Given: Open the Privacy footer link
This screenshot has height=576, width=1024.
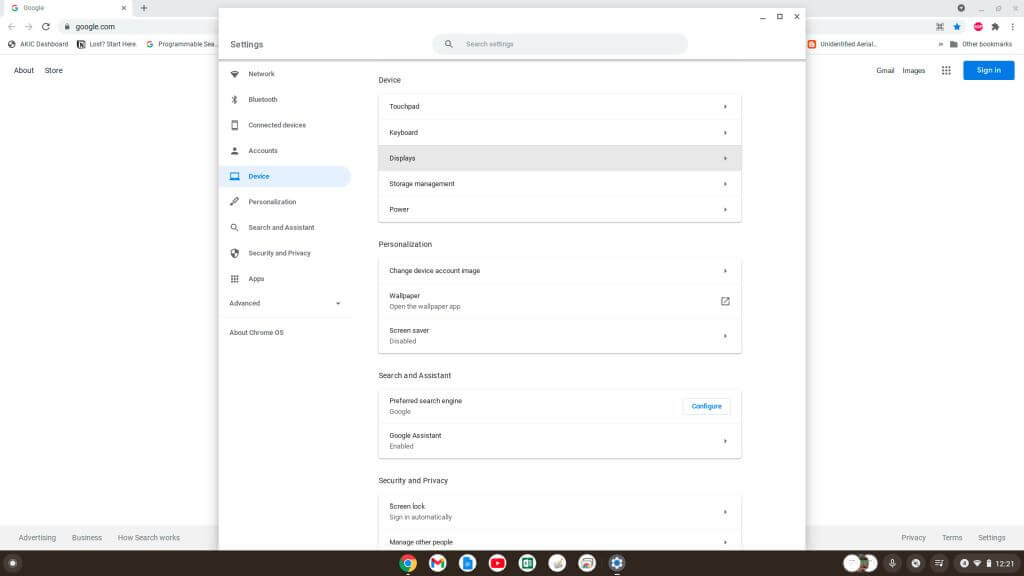Looking at the screenshot, I should click(914, 537).
